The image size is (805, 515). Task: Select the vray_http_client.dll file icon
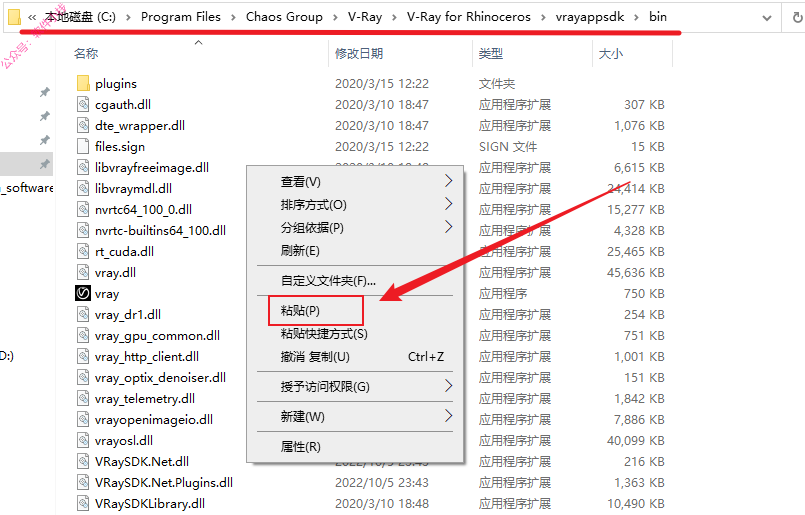coord(83,356)
